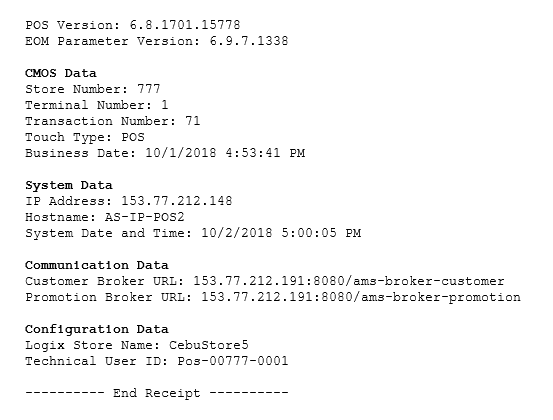
Task: Click the Terminal Number line
Action: (97, 105)
